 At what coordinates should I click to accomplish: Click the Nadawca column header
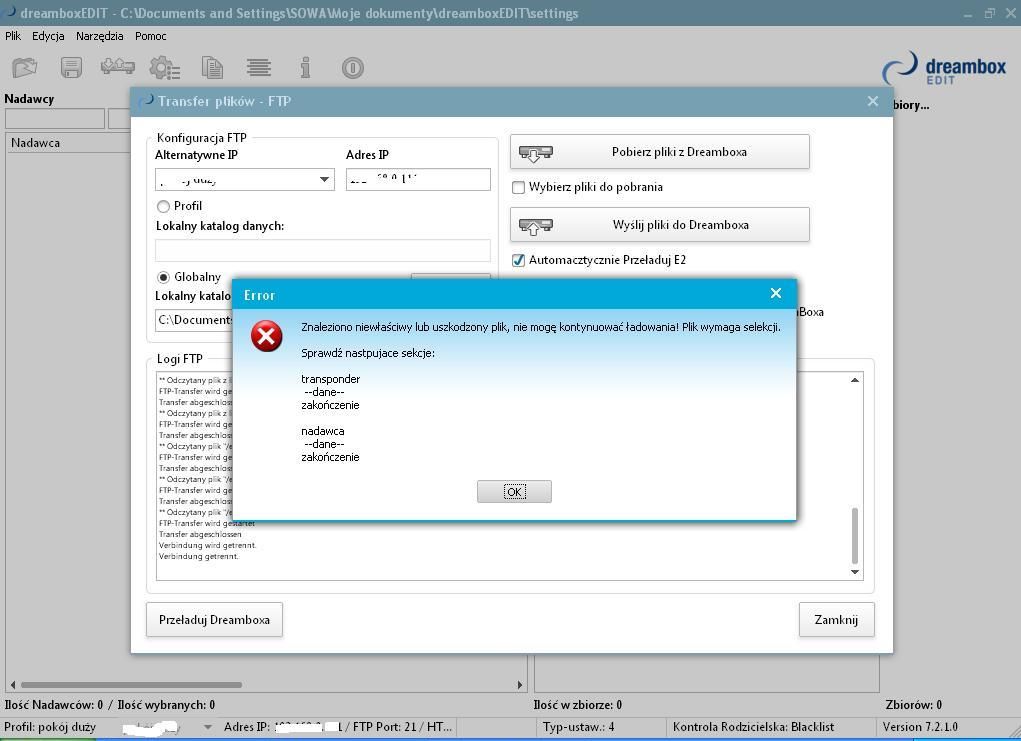pos(70,143)
